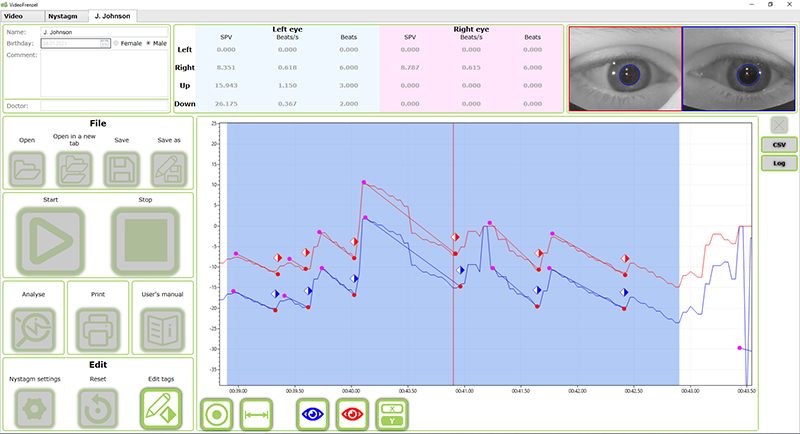Reset the edits with the Reset icon
This screenshot has height=434, width=800.
point(97,409)
